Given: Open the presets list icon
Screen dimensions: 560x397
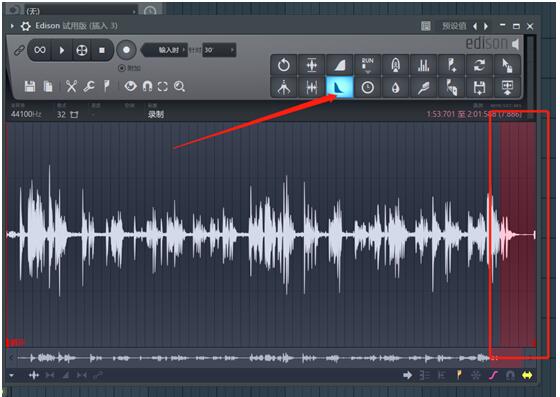Looking at the screenshot, I should pos(425,26).
